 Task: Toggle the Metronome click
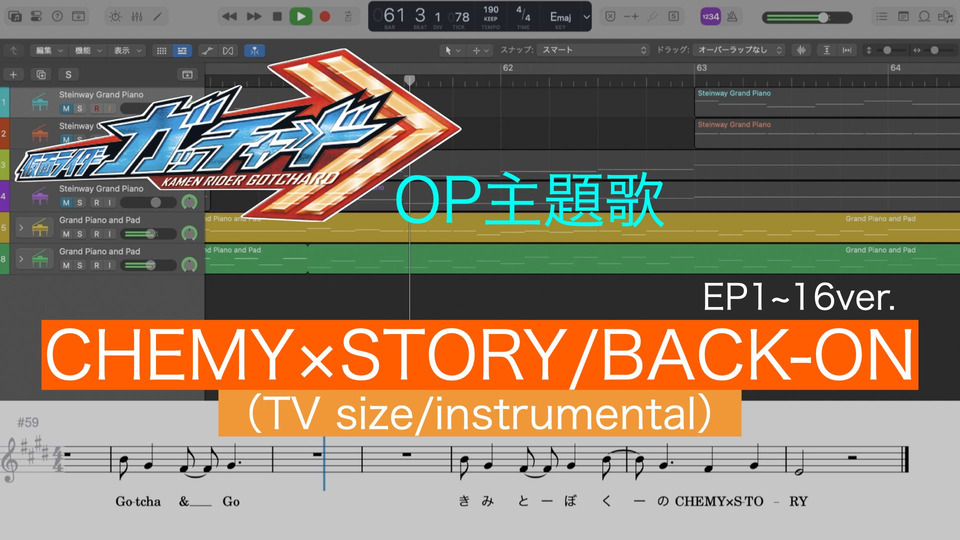(x=732, y=17)
